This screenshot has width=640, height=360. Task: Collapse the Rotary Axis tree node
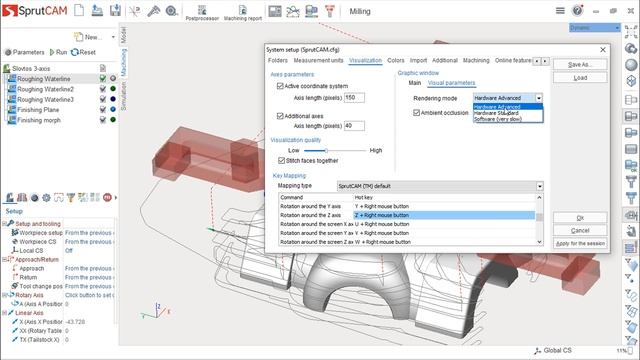pyautogui.click(x=4, y=295)
